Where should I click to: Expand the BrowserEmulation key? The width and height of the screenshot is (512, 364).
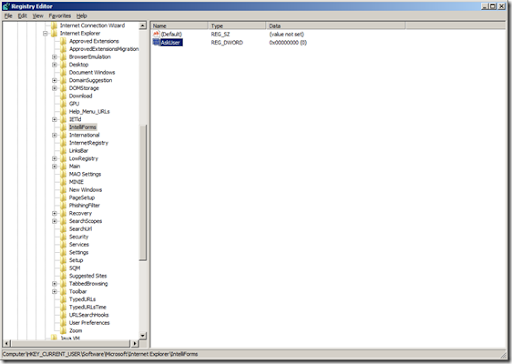(55, 57)
